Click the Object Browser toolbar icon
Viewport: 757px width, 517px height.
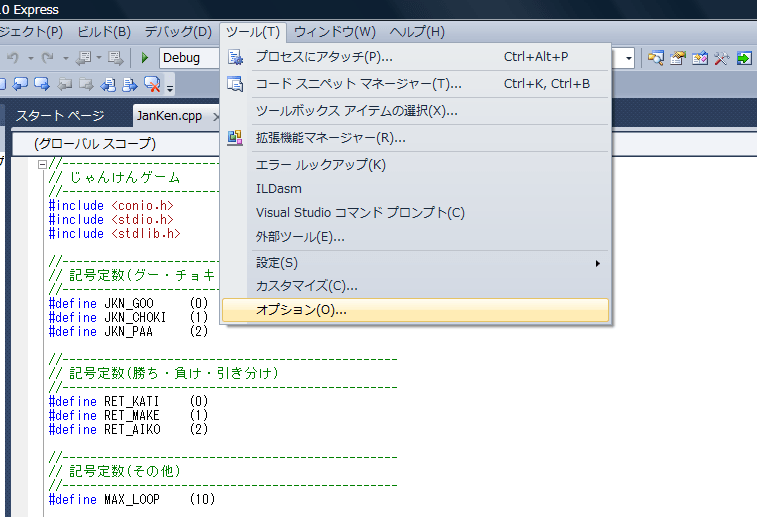700,58
